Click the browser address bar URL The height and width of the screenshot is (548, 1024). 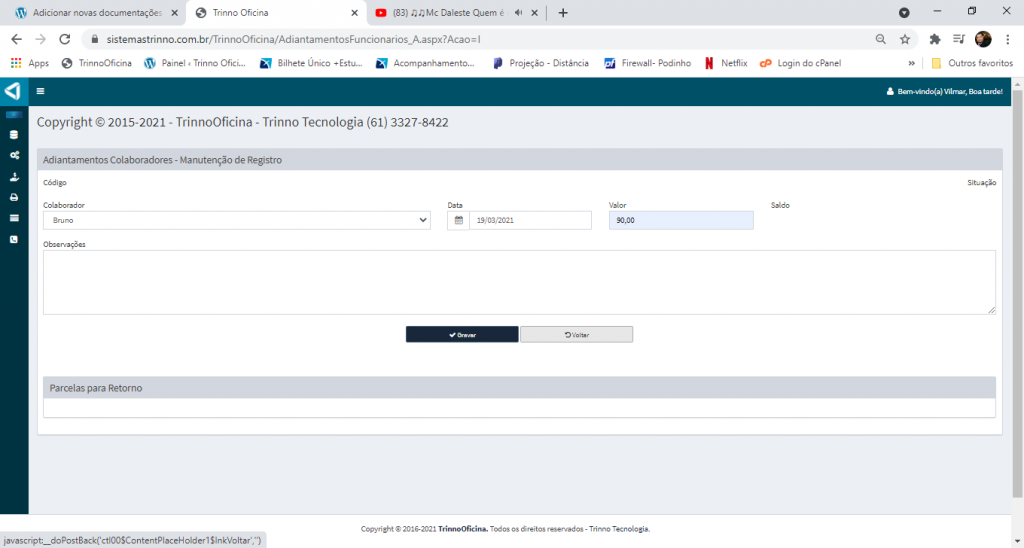(x=294, y=39)
